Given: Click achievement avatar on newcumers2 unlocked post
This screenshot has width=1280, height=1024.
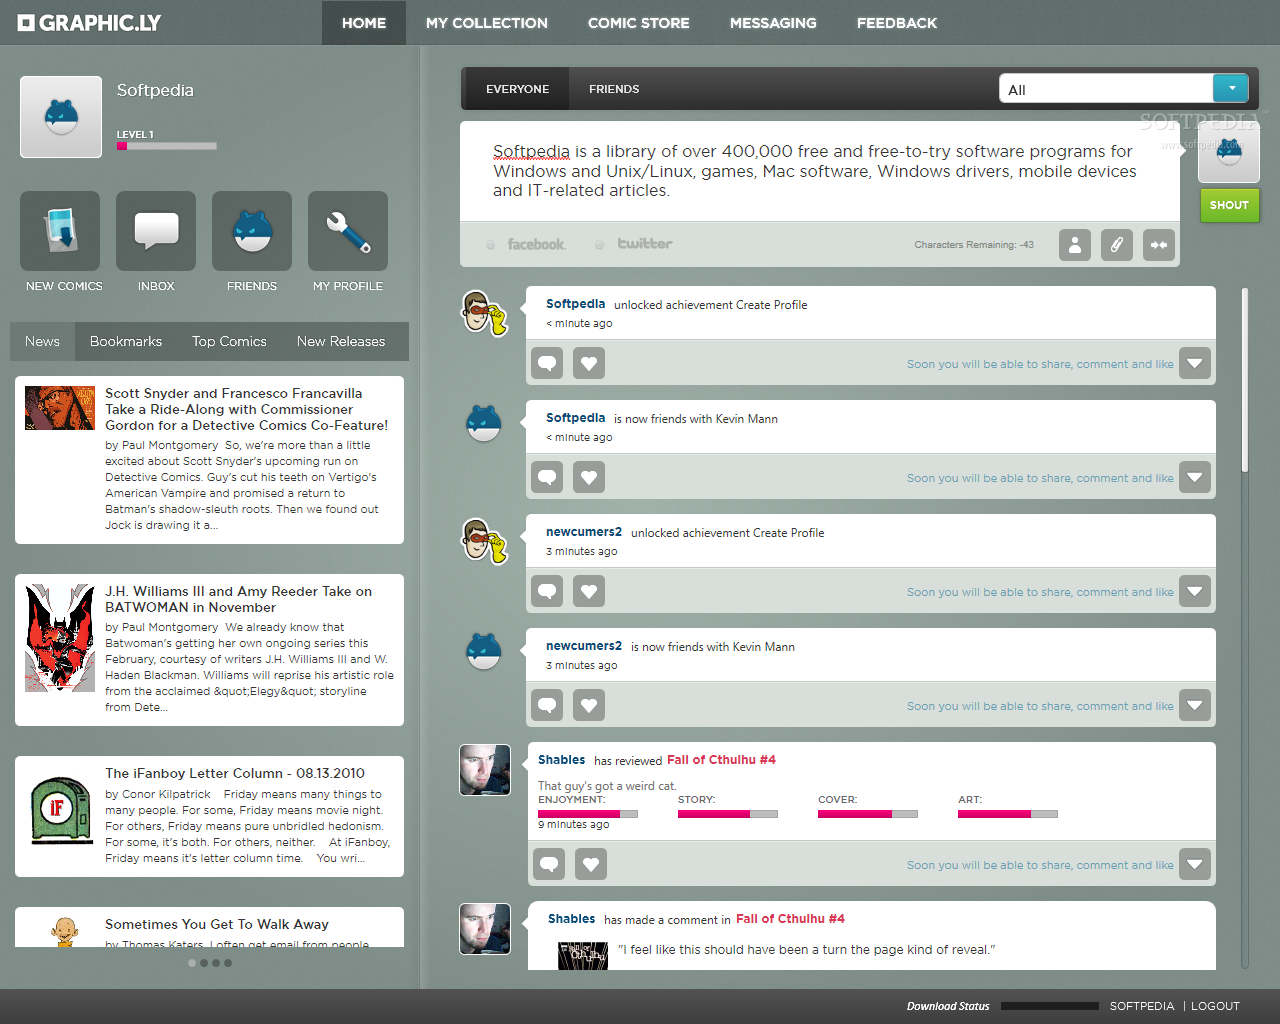Looking at the screenshot, I should pyautogui.click(x=484, y=541).
